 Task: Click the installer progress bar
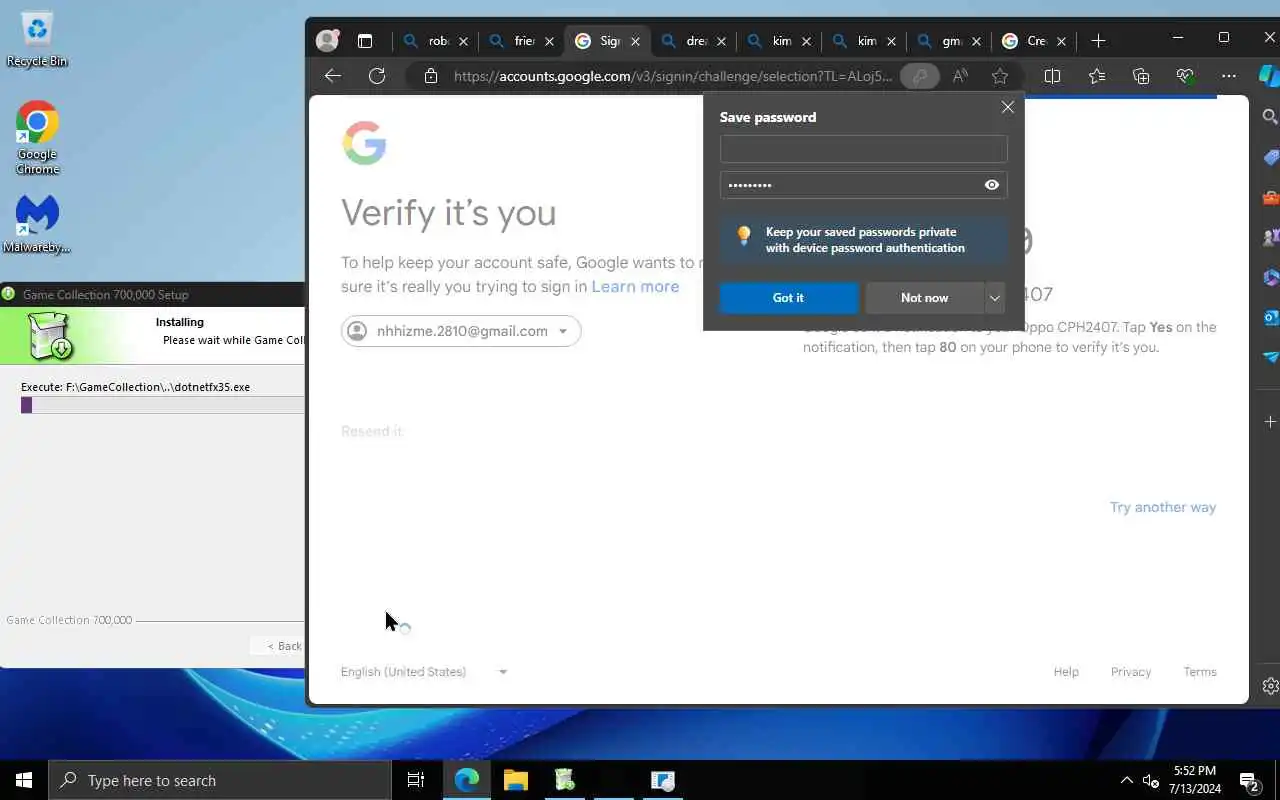[x=162, y=405]
